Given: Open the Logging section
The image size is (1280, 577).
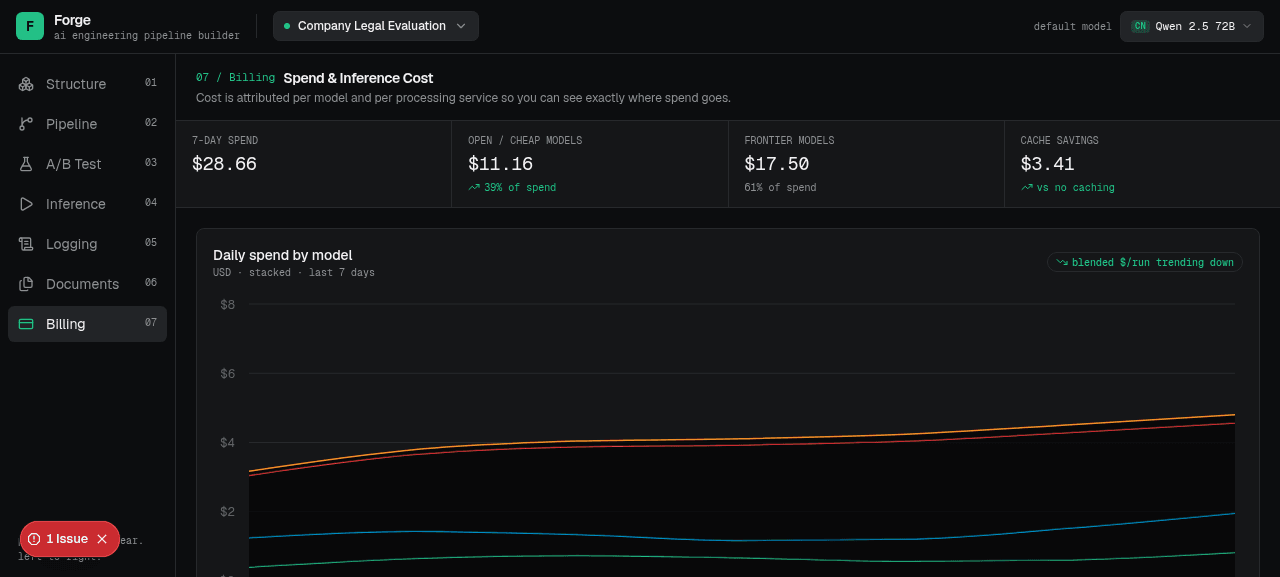Looking at the screenshot, I should tap(87, 244).
